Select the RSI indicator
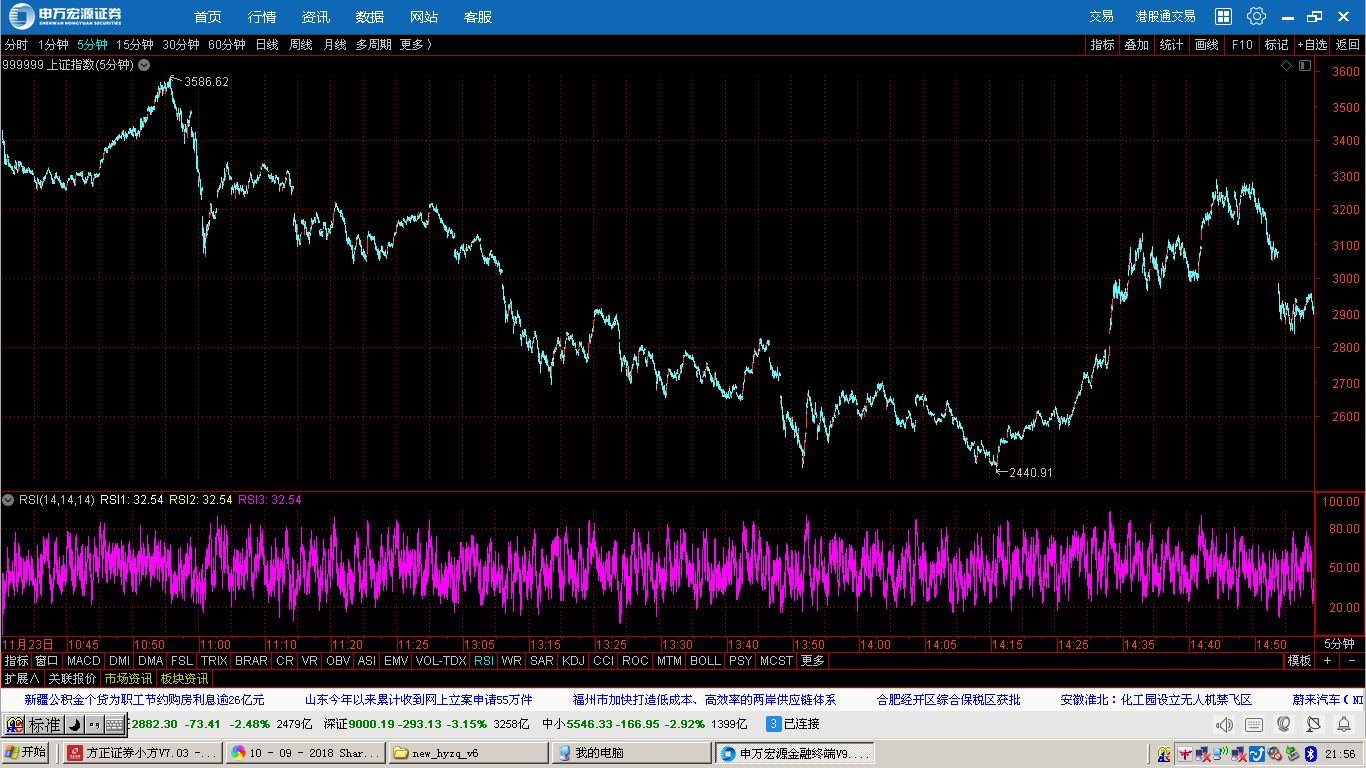Viewport: 1366px width, 768px height. pos(484,661)
